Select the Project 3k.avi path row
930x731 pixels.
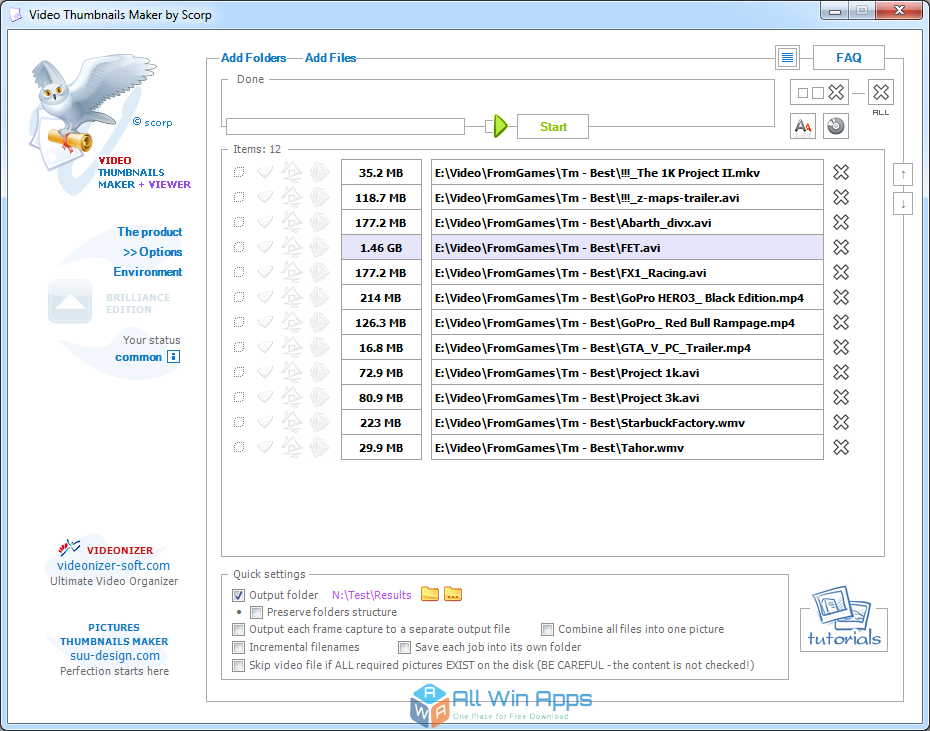click(627, 398)
